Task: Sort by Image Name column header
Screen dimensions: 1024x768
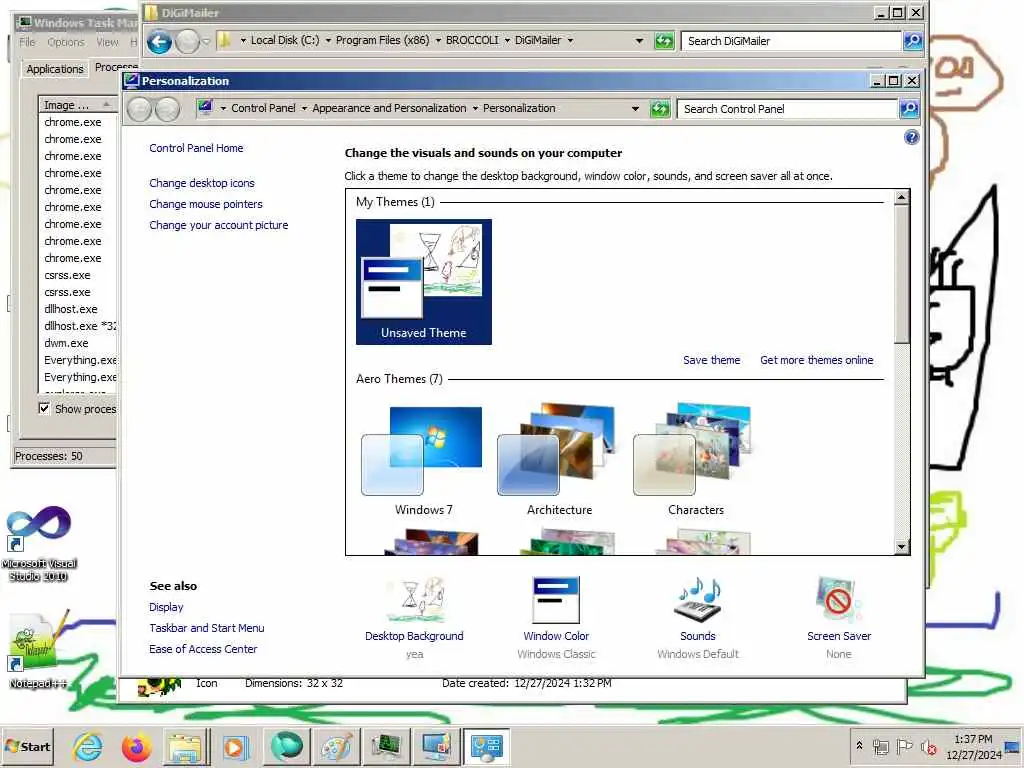Action: (x=77, y=104)
